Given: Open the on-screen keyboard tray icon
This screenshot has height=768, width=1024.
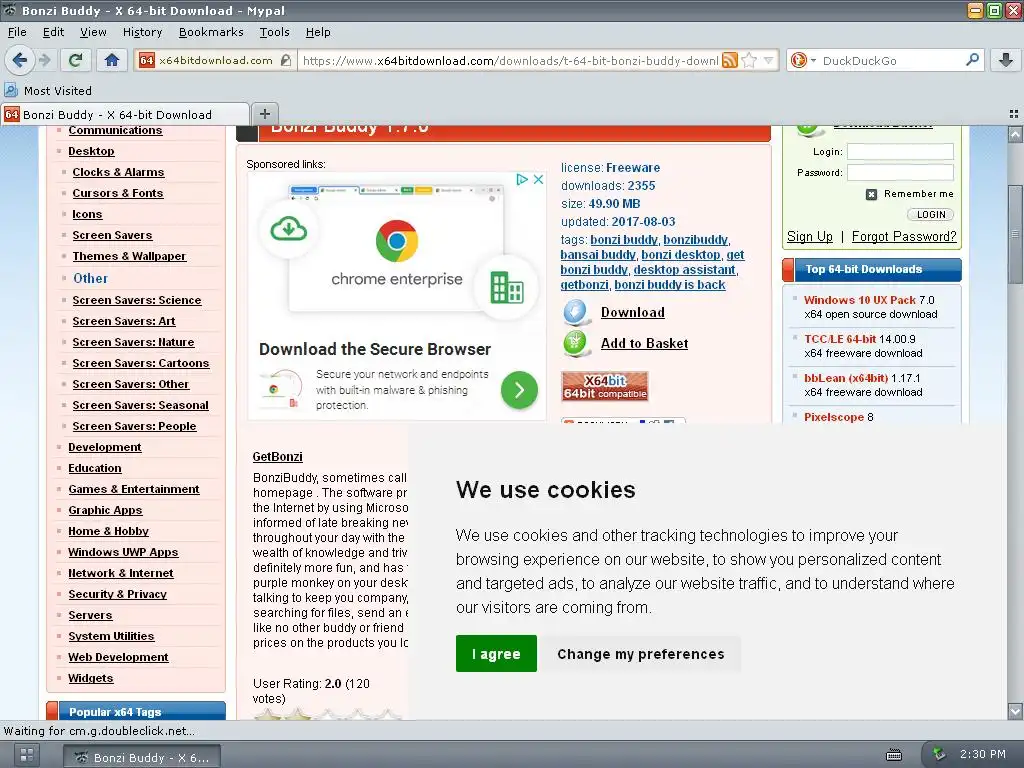Looking at the screenshot, I should click(x=894, y=755).
